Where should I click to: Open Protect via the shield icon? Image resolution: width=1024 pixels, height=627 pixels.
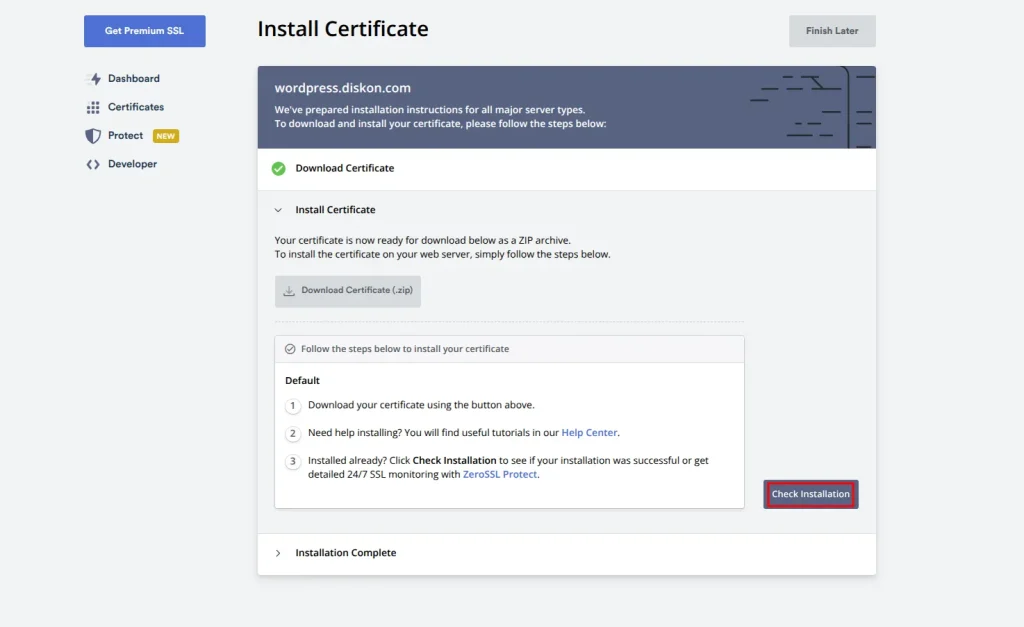pyautogui.click(x=94, y=135)
